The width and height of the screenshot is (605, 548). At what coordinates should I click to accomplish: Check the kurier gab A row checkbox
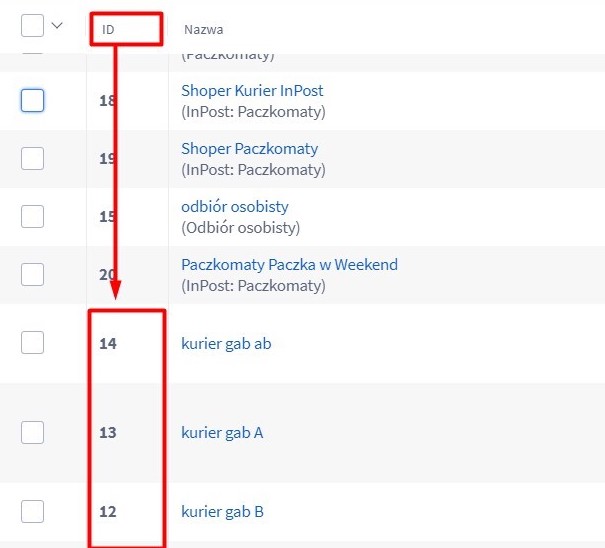(33, 432)
